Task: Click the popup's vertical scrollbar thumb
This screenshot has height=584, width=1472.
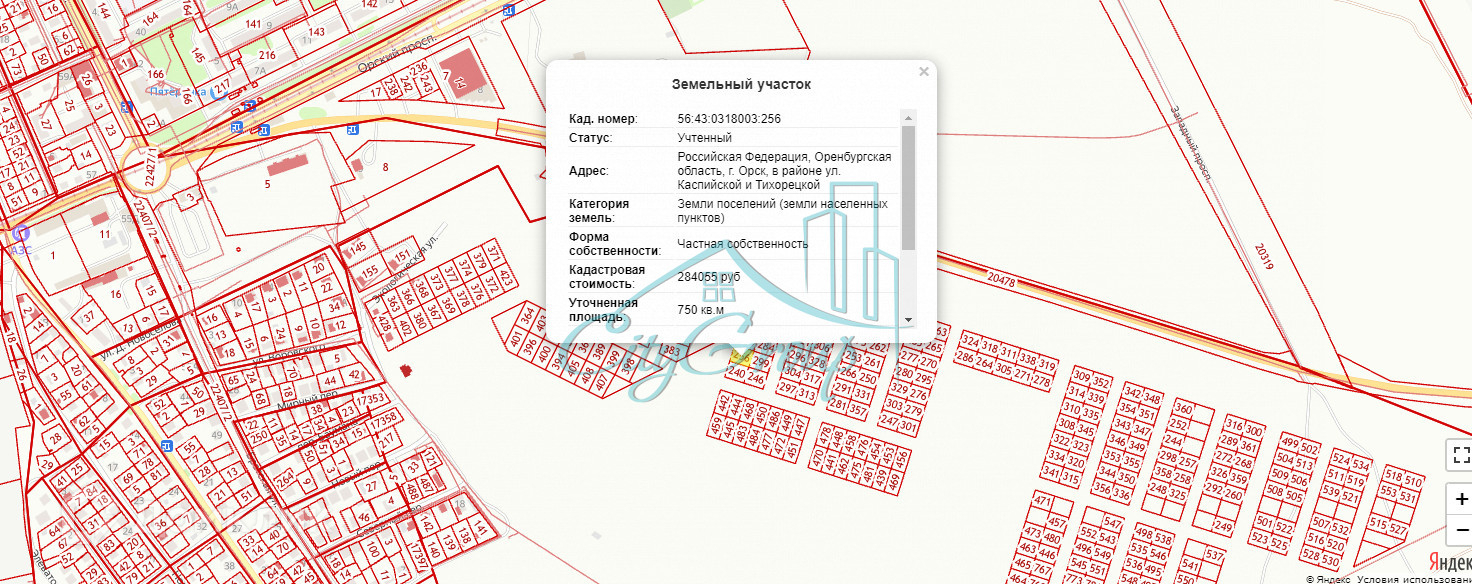Action: (908, 187)
